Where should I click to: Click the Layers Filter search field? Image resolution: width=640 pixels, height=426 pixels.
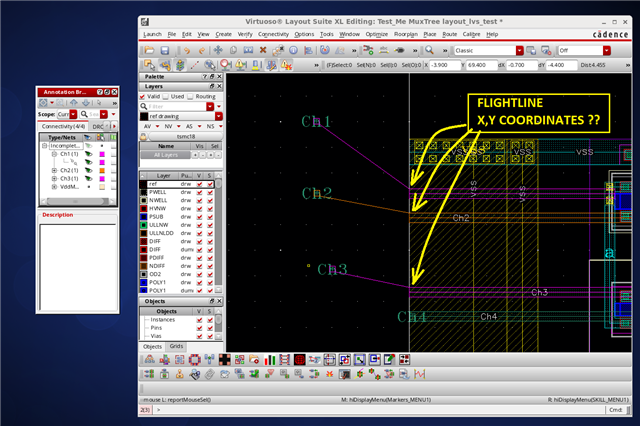click(x=177, y=106)
